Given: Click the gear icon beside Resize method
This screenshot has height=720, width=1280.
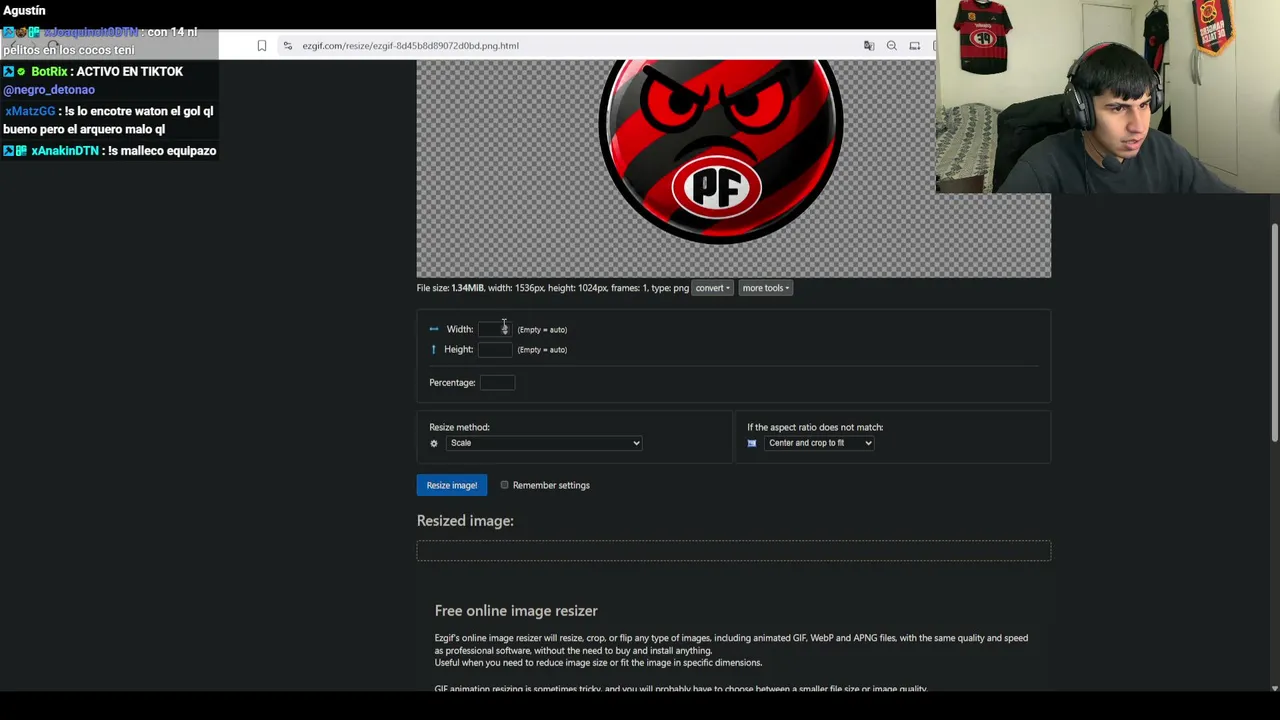Looking at the screenshot, I should [x=434, y=443].
